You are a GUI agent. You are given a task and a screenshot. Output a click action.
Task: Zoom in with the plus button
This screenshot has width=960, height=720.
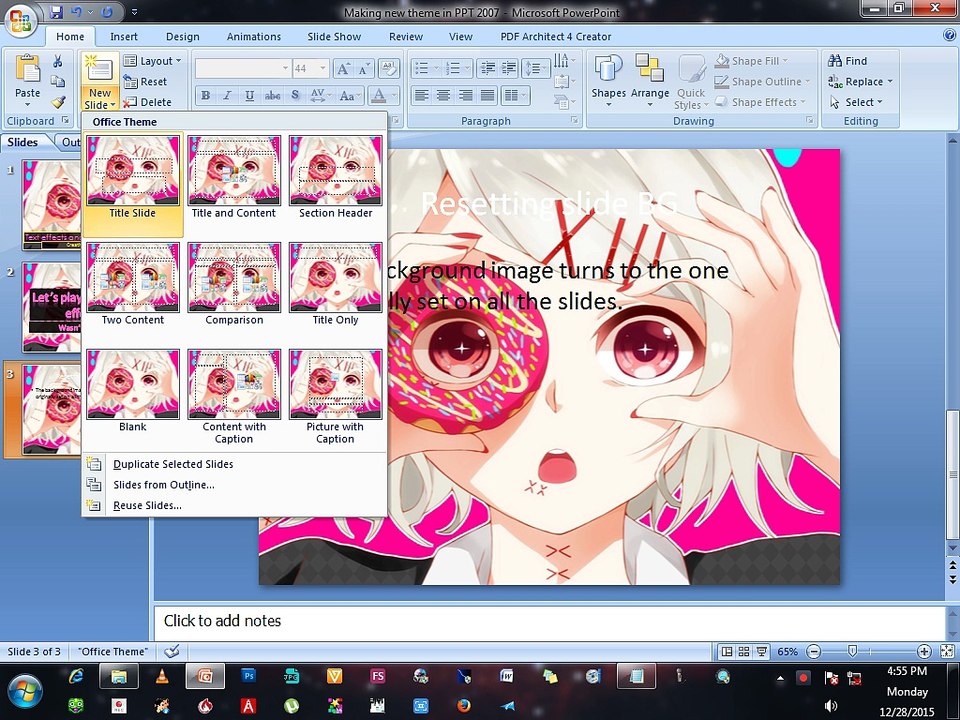click(x=924, y=651)
